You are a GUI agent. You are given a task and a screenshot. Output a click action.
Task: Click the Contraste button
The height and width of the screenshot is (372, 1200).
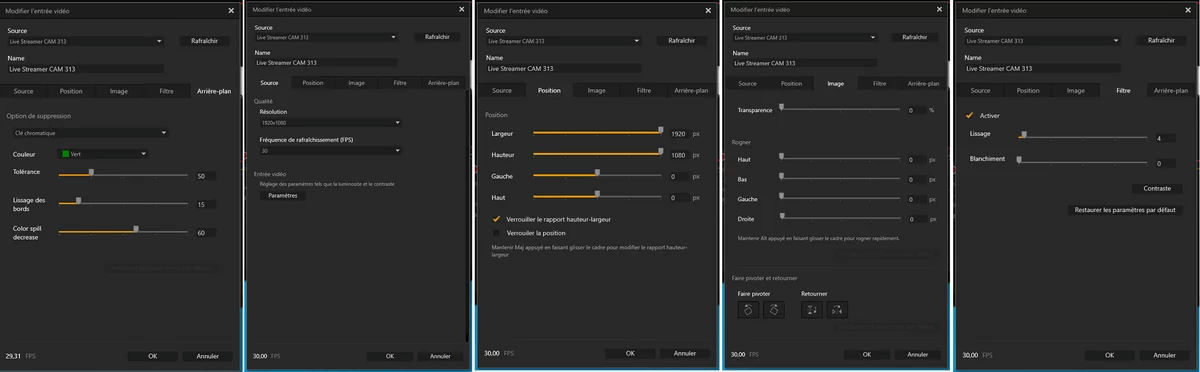(x=1157, y=188)
